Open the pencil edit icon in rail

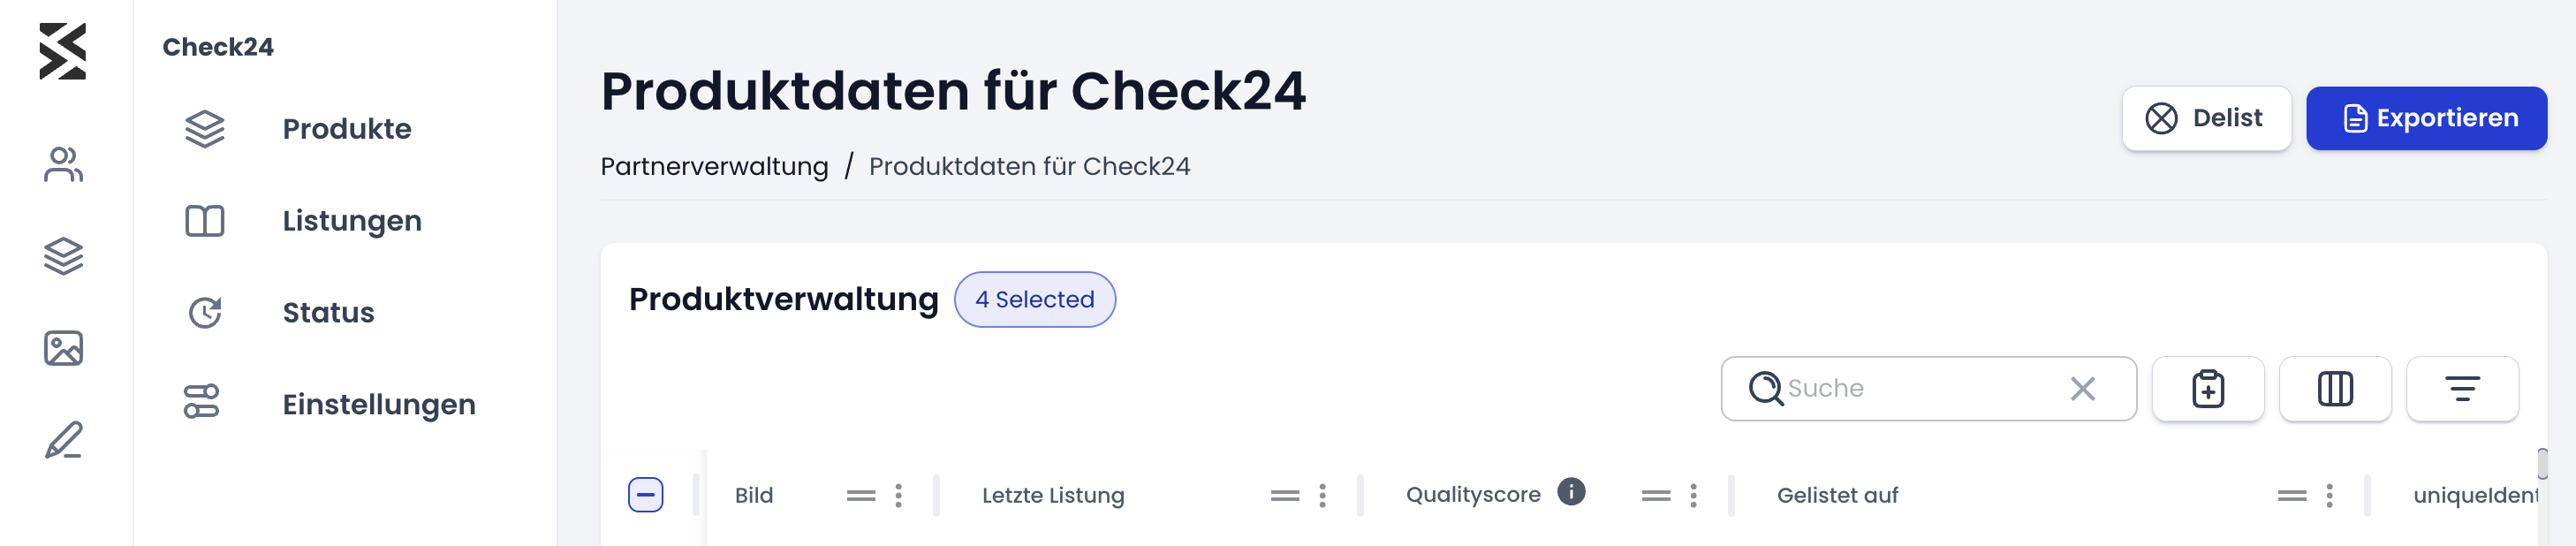point(63,440)
